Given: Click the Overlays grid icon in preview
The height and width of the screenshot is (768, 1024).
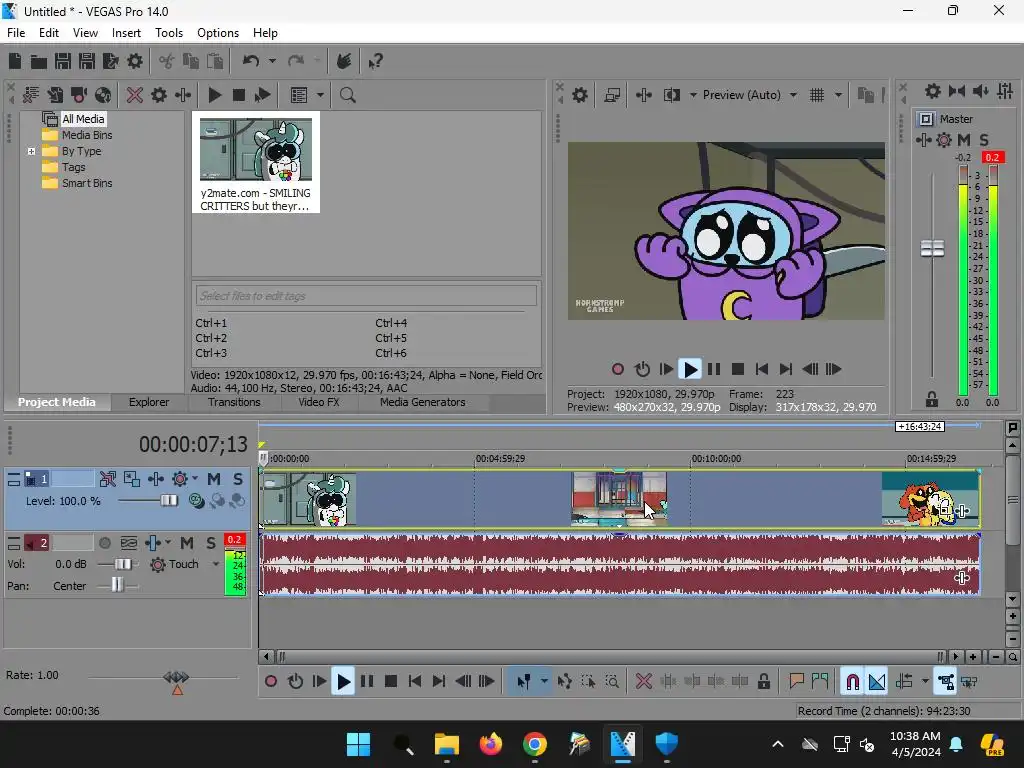Looking at the screenshot, I should coord(817,95).
